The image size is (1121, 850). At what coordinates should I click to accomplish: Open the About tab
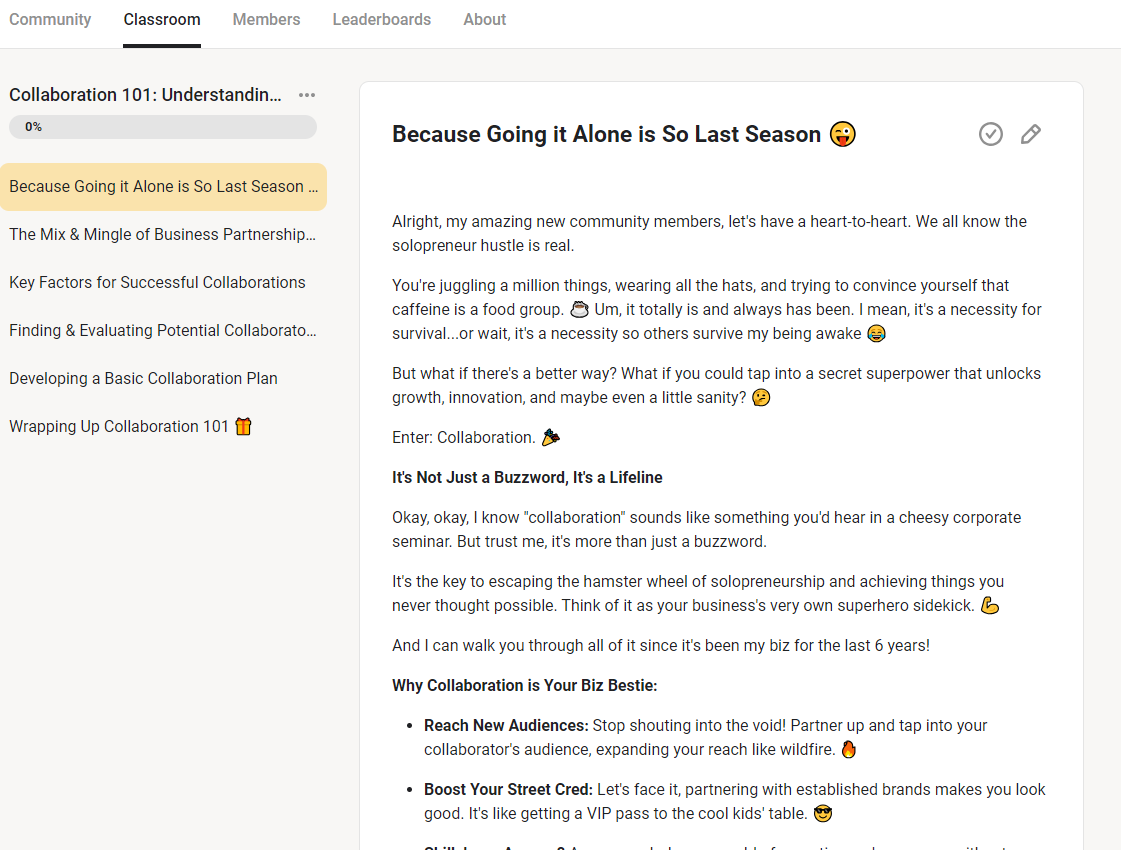[x=485, y=19]
